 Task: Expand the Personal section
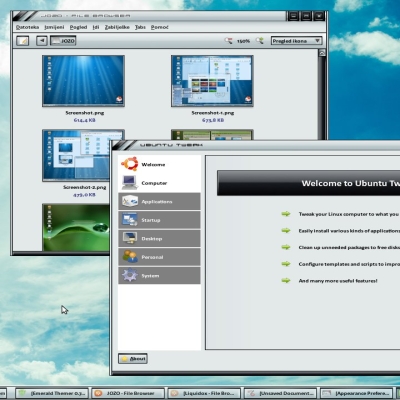(159, 257)
